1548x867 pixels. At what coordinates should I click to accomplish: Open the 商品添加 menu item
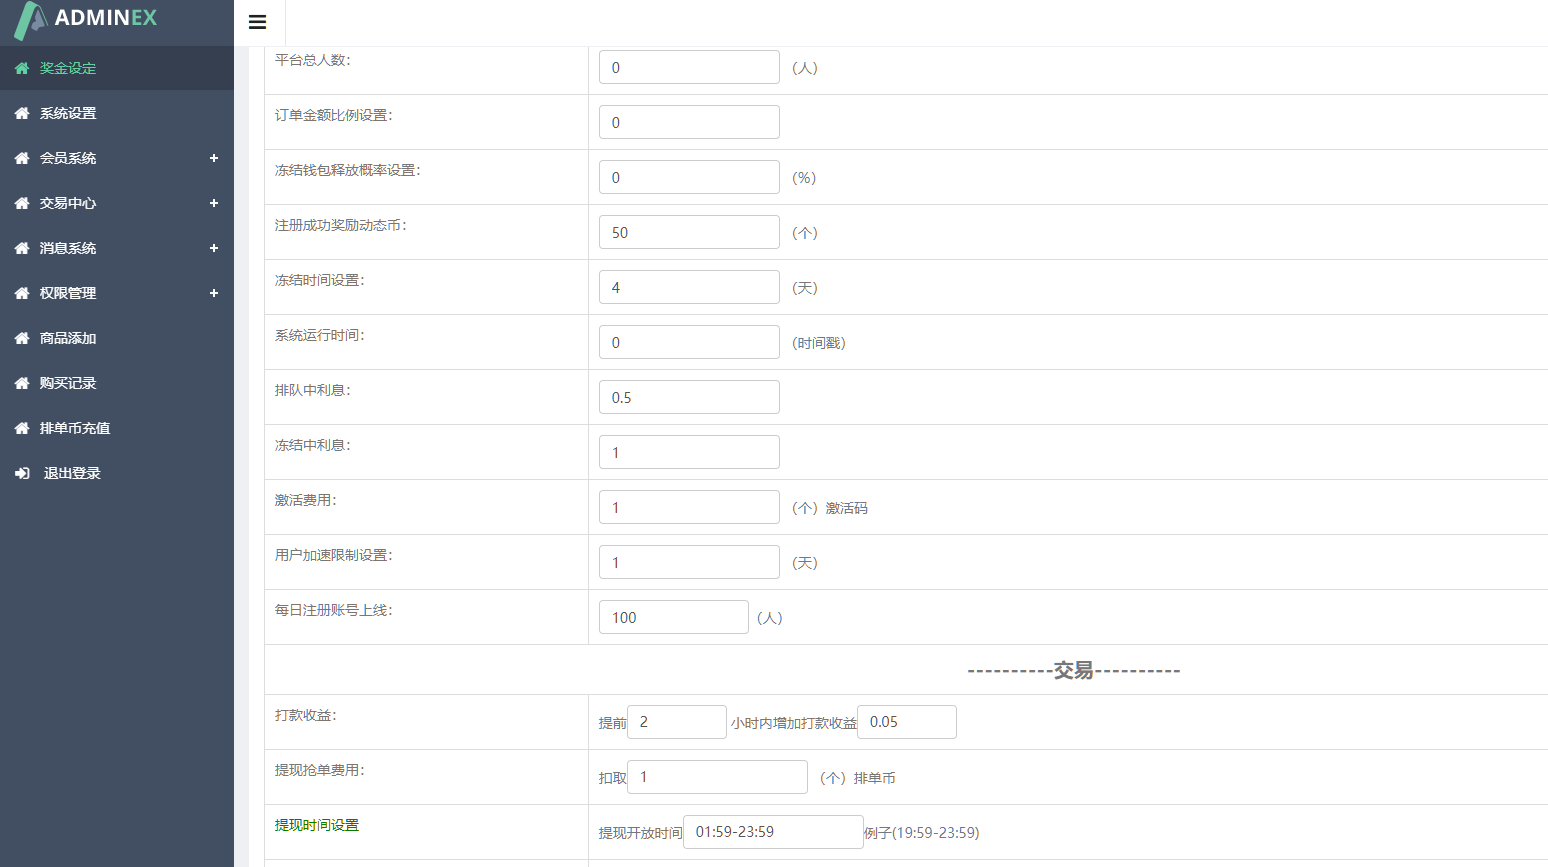[68, 338]
